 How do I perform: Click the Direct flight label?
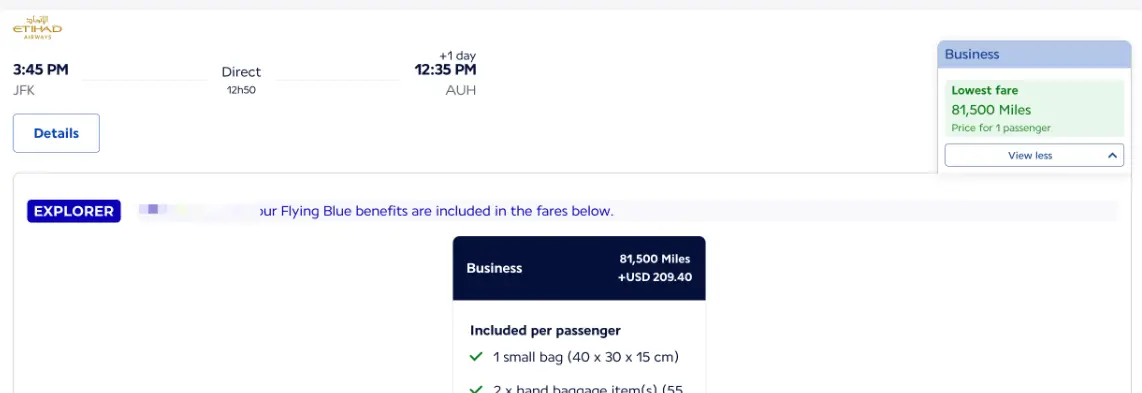(x=241, y=72)
